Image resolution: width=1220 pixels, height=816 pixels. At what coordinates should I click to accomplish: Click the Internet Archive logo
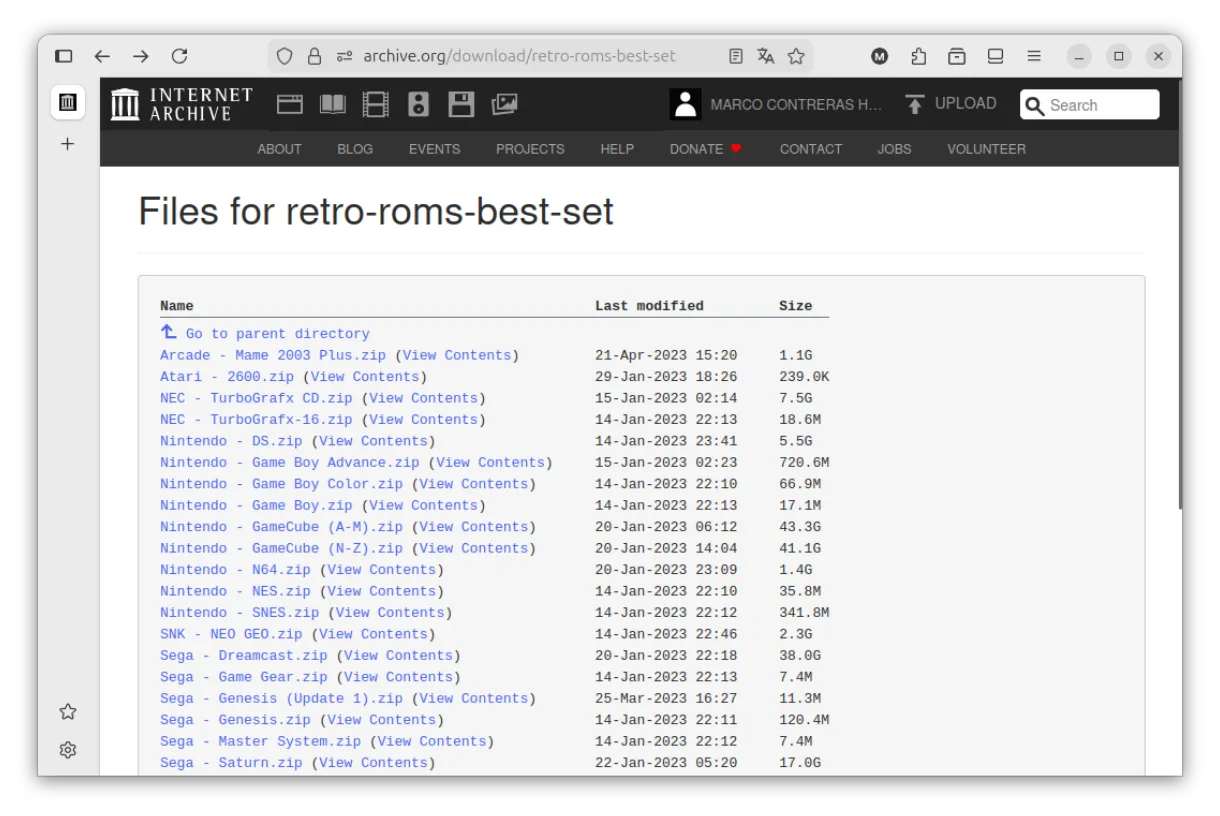[x=180, y=103]
